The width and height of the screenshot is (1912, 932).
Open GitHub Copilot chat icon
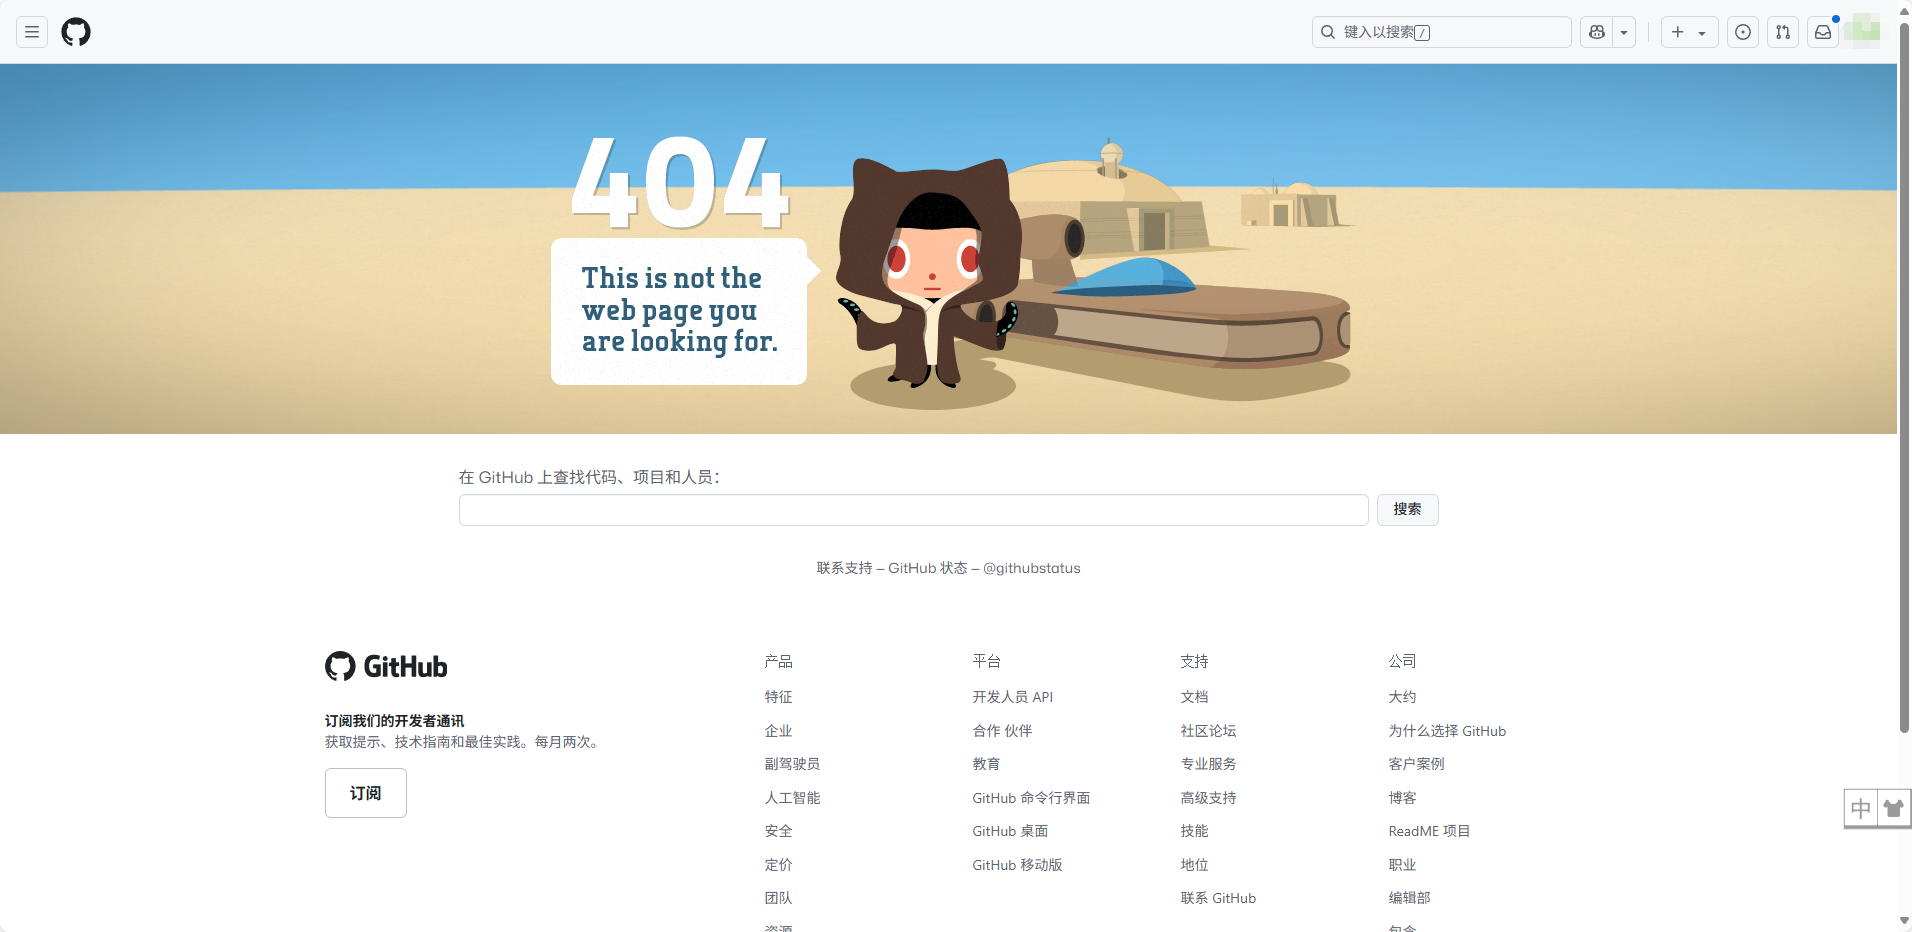coord(1597,32)
